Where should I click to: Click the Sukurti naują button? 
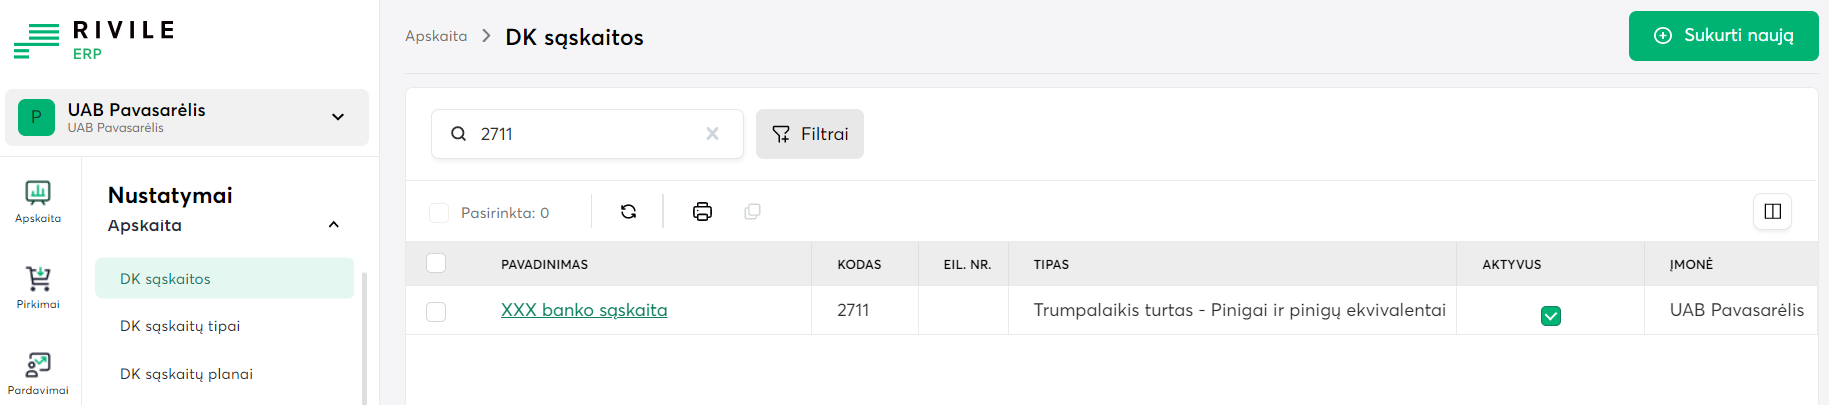(x=1723, y=36)
